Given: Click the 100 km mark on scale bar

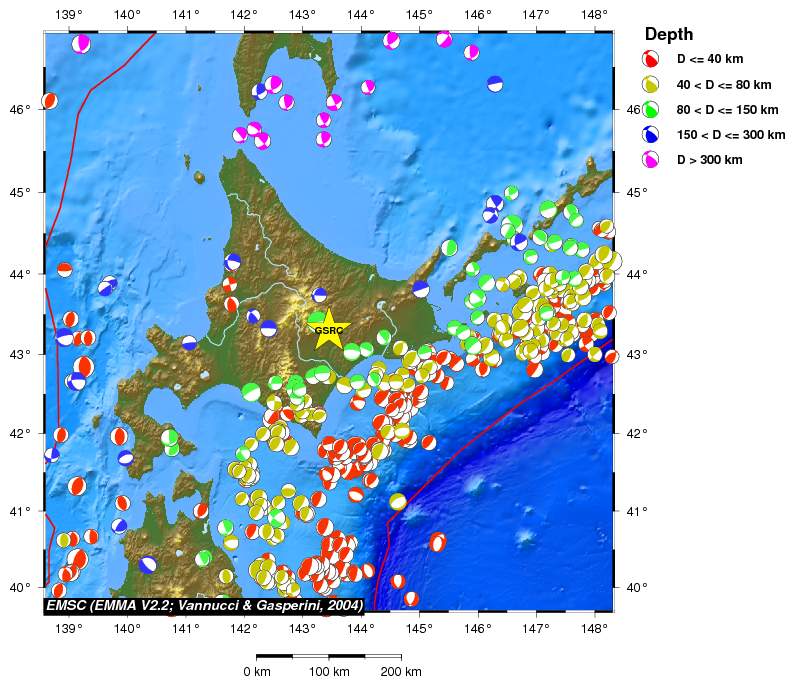Looking at the screenshot, I should pyautogui.click(x=329, y=672).
